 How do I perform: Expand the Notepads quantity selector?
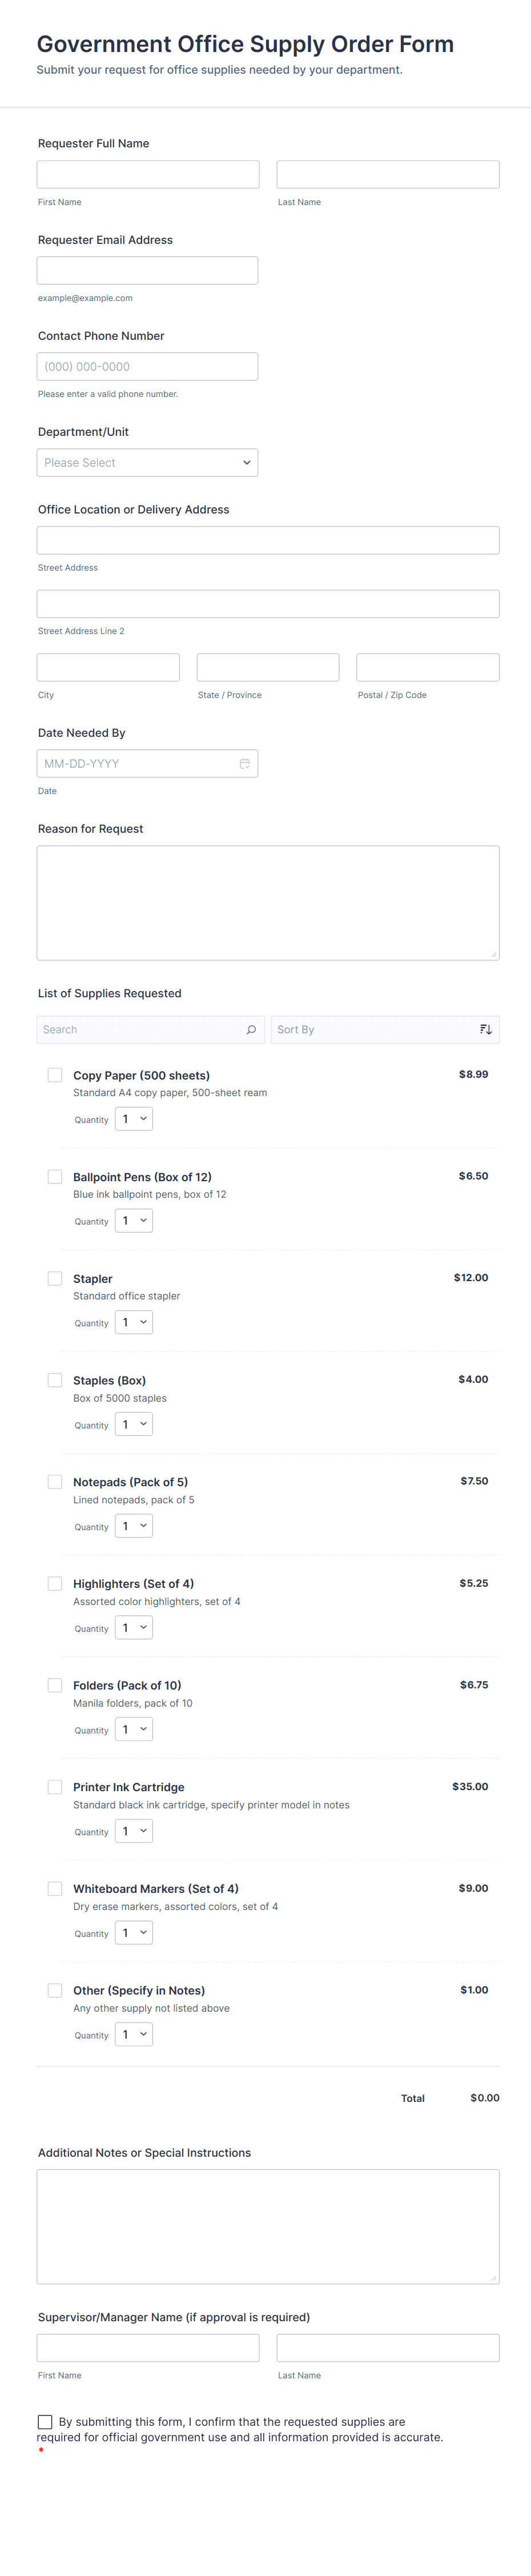[x=134, y=1525]
